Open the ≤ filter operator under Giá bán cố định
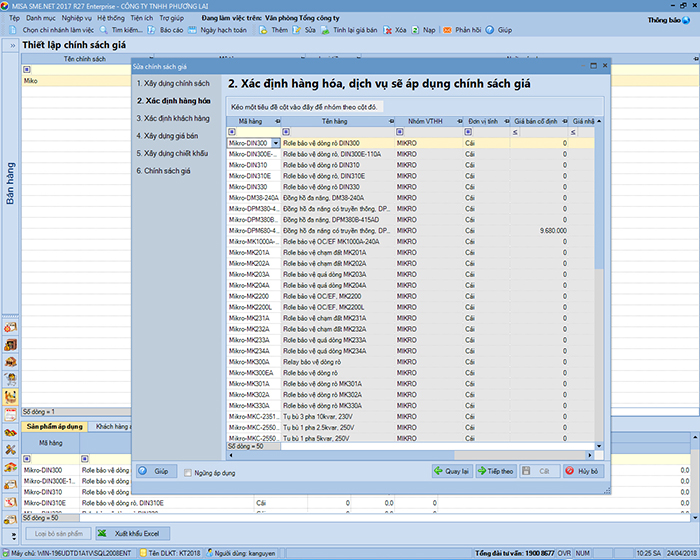 click(515, 132)
